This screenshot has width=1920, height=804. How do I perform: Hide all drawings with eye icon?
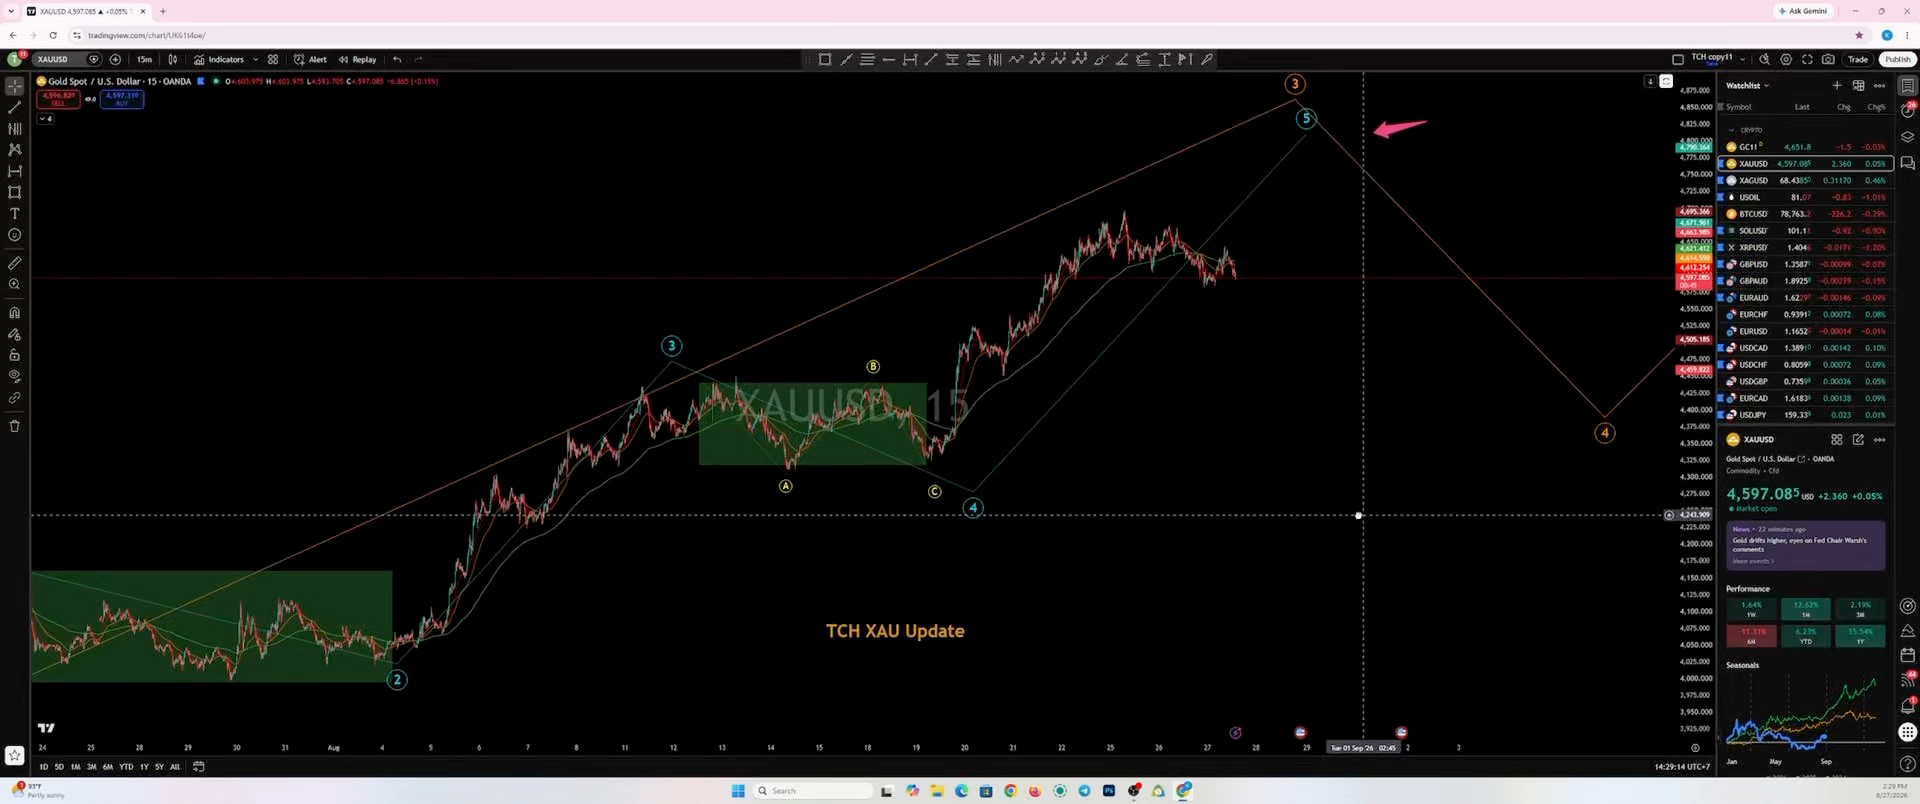(14, 376)
